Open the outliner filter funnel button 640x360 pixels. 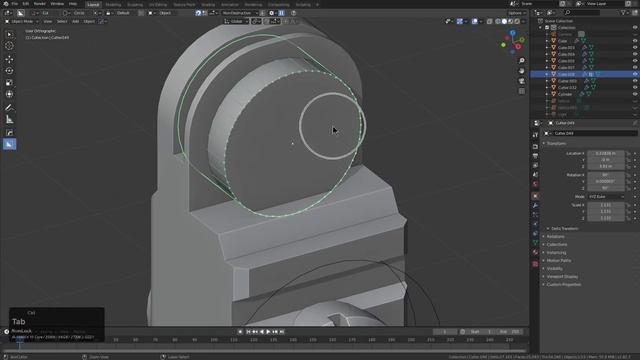[x=624, y=13]
